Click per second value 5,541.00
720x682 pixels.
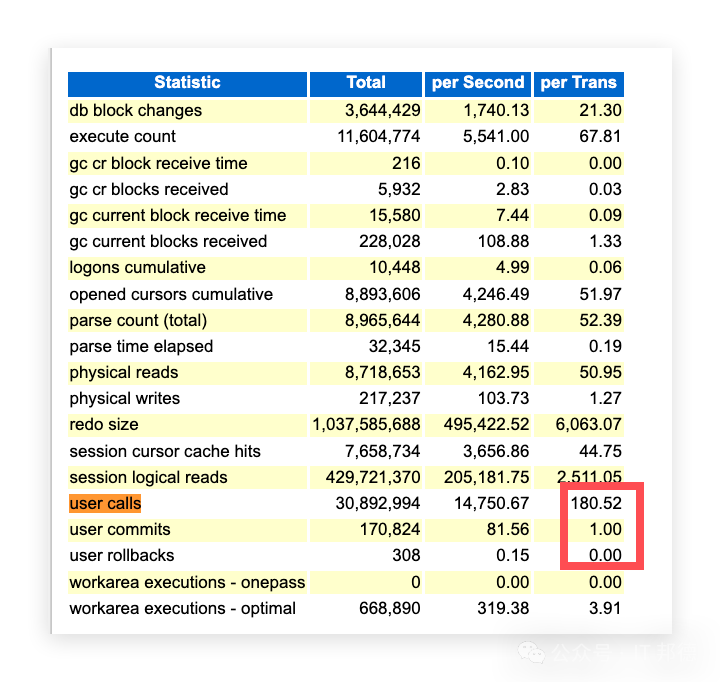[x=496, y=136]
